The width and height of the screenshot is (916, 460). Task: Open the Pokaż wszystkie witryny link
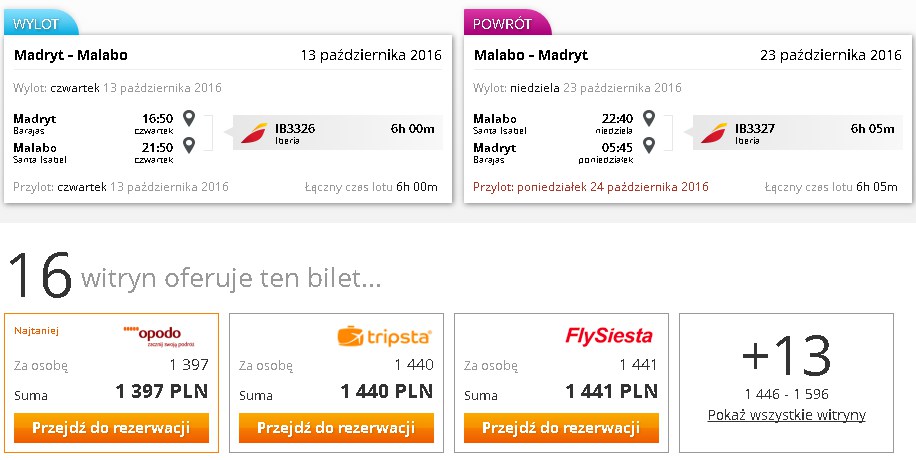(786, 415)
